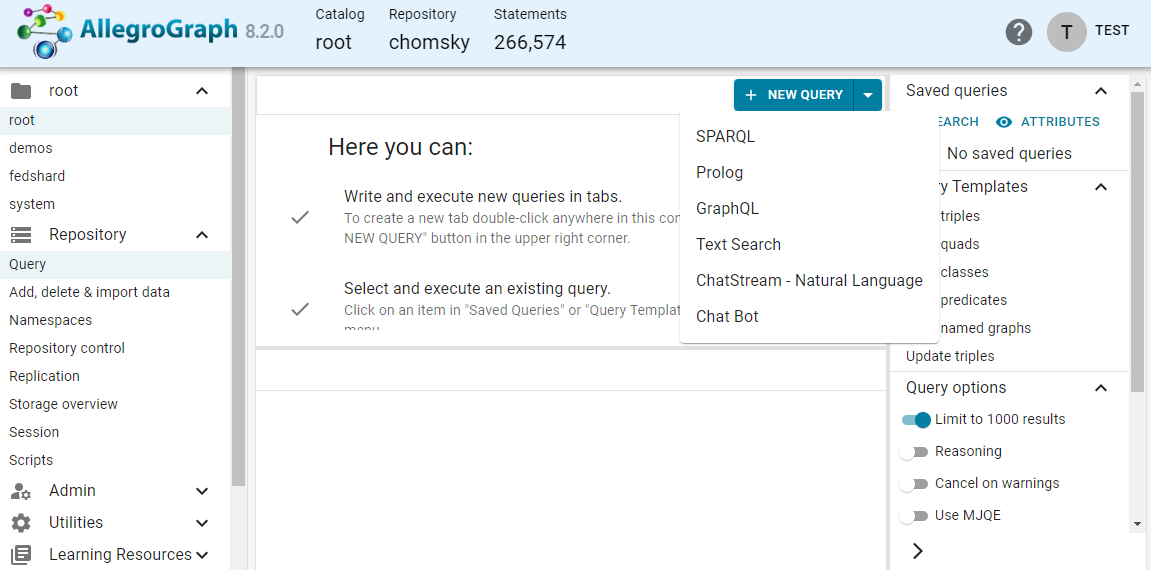Click the Utilities gear icon
Viewport: 1151px width, 570px height.
[21, 523]
